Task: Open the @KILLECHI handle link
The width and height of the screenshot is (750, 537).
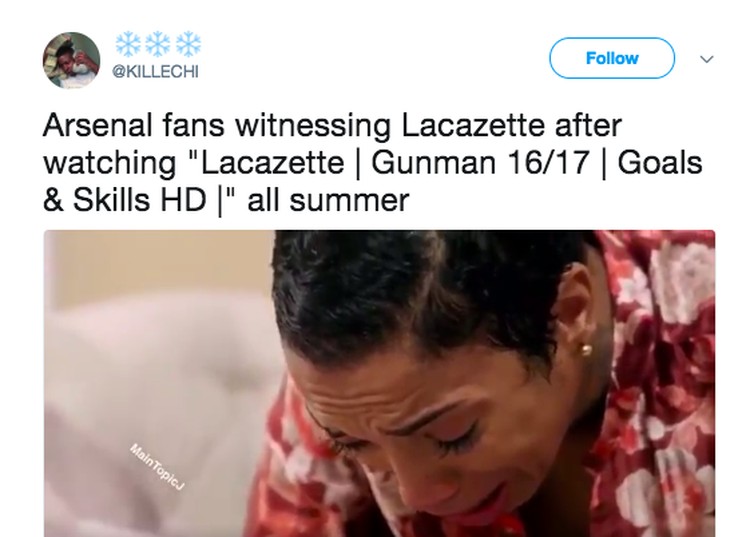Action: point(155,72)
